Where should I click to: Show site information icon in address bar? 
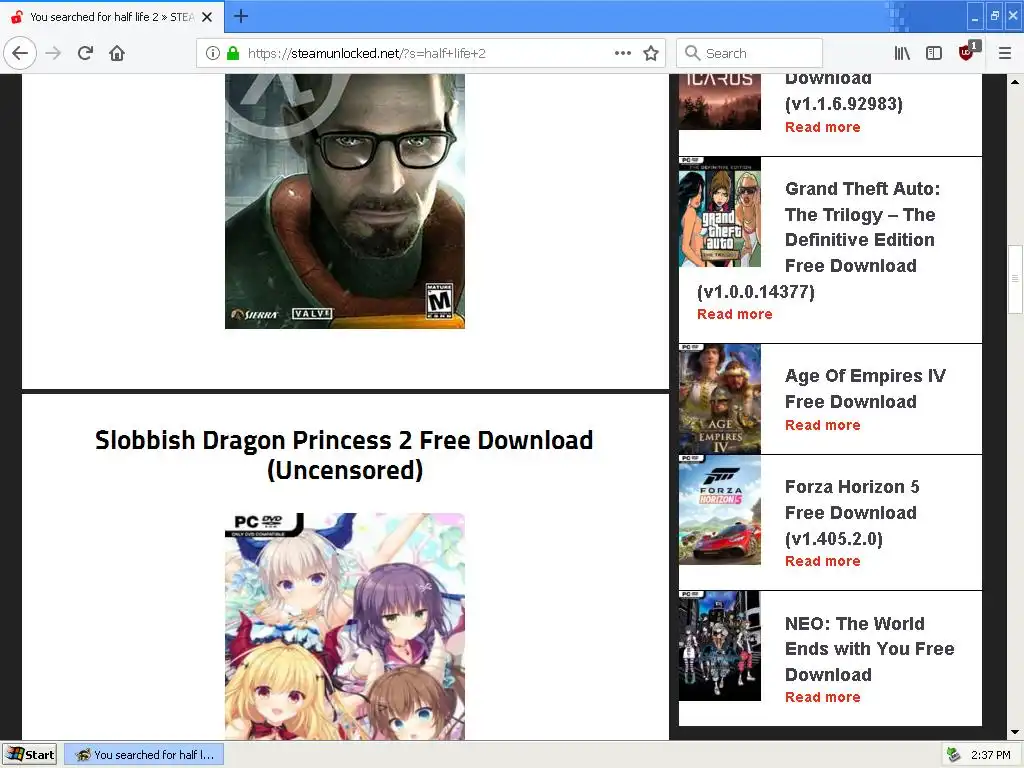tap(213, 53)
